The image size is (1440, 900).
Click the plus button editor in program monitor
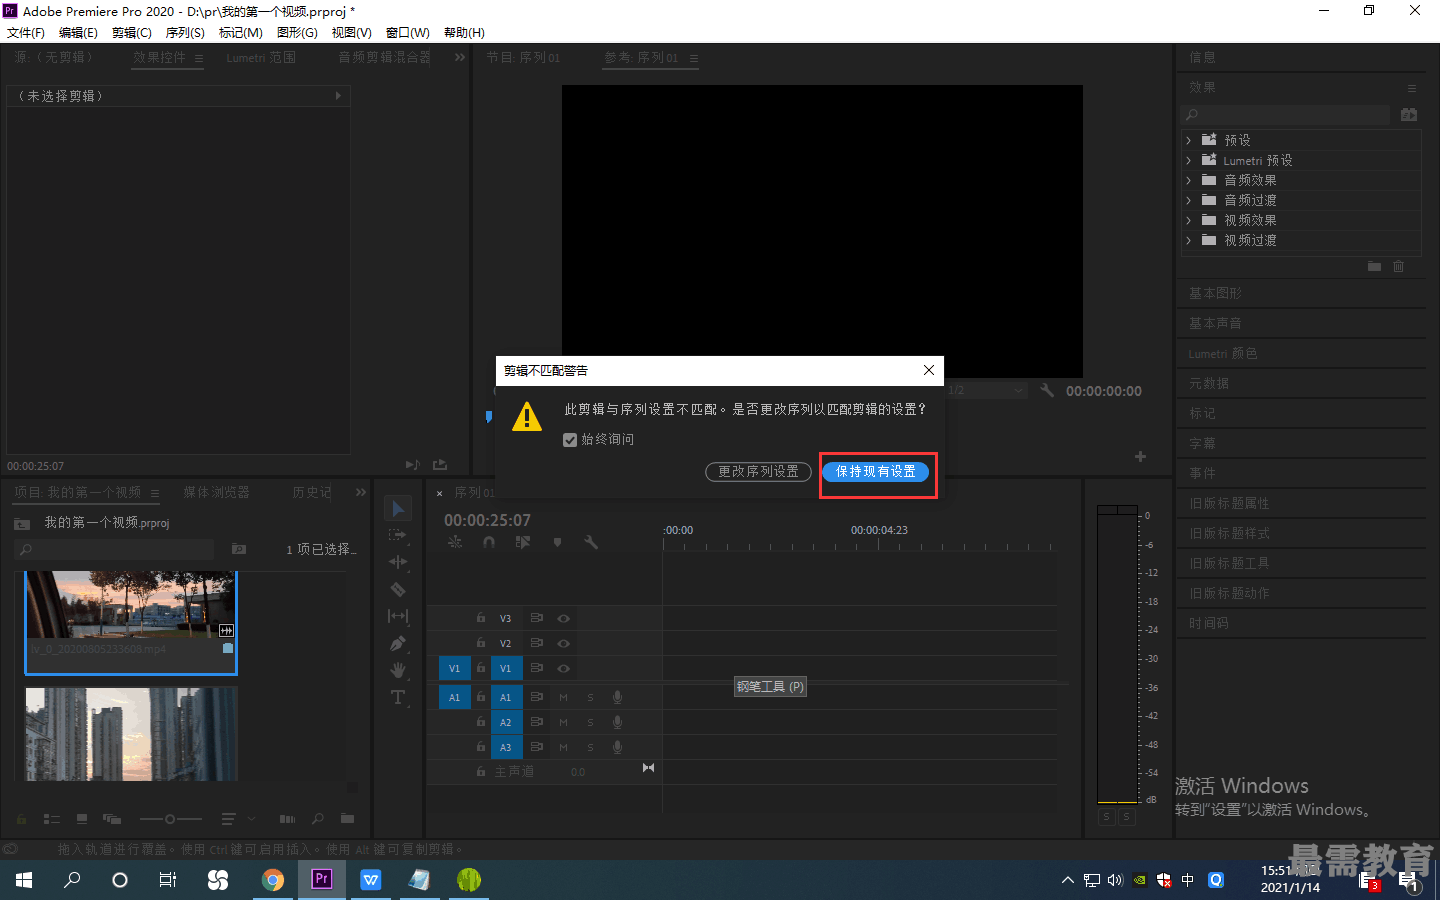coord(1140,456)
